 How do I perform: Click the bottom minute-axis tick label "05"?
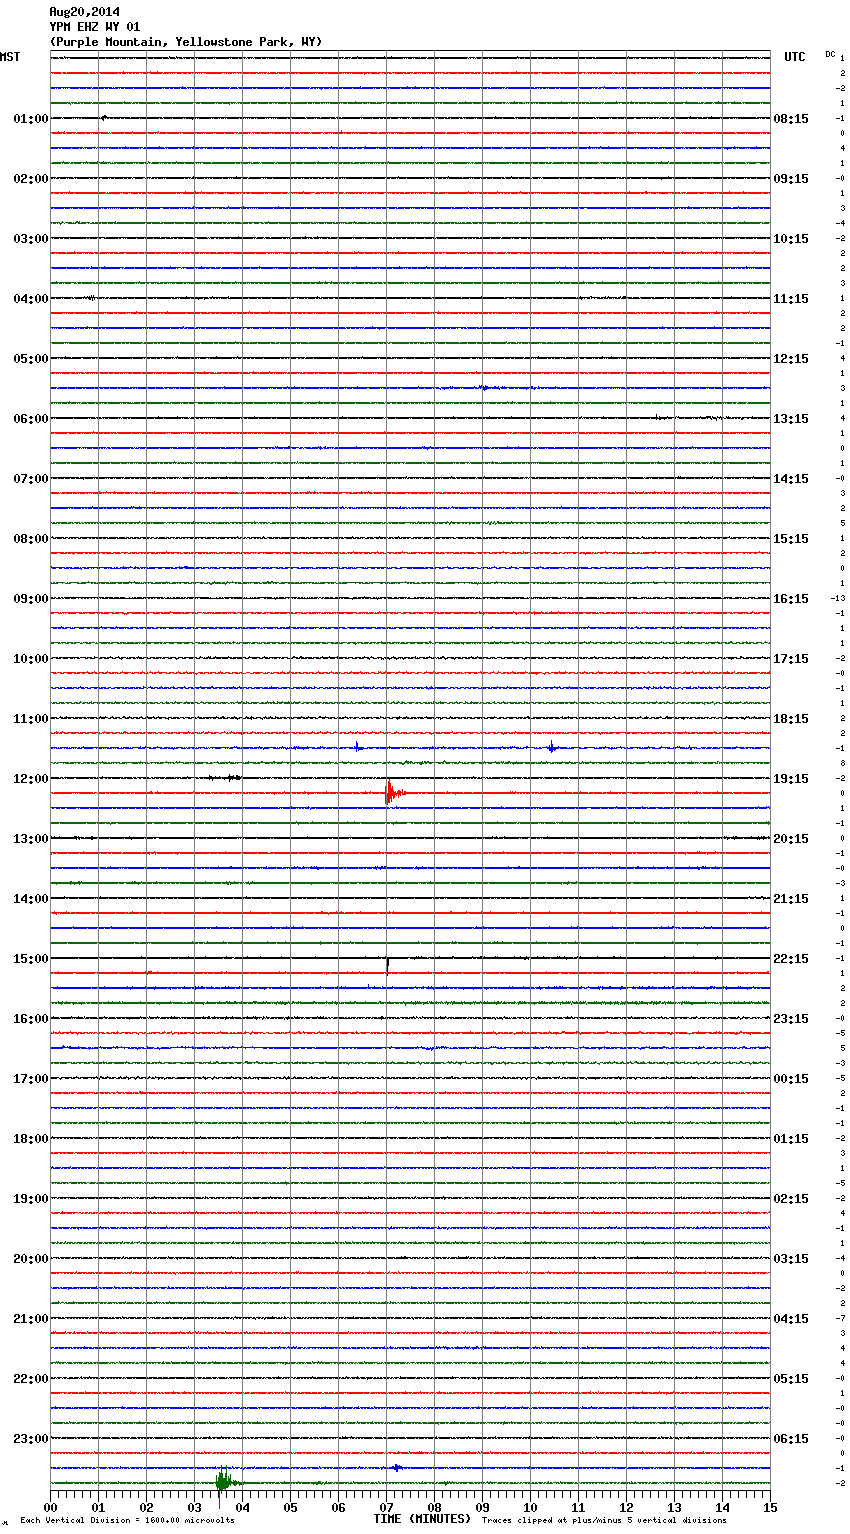click(291, 1507)
